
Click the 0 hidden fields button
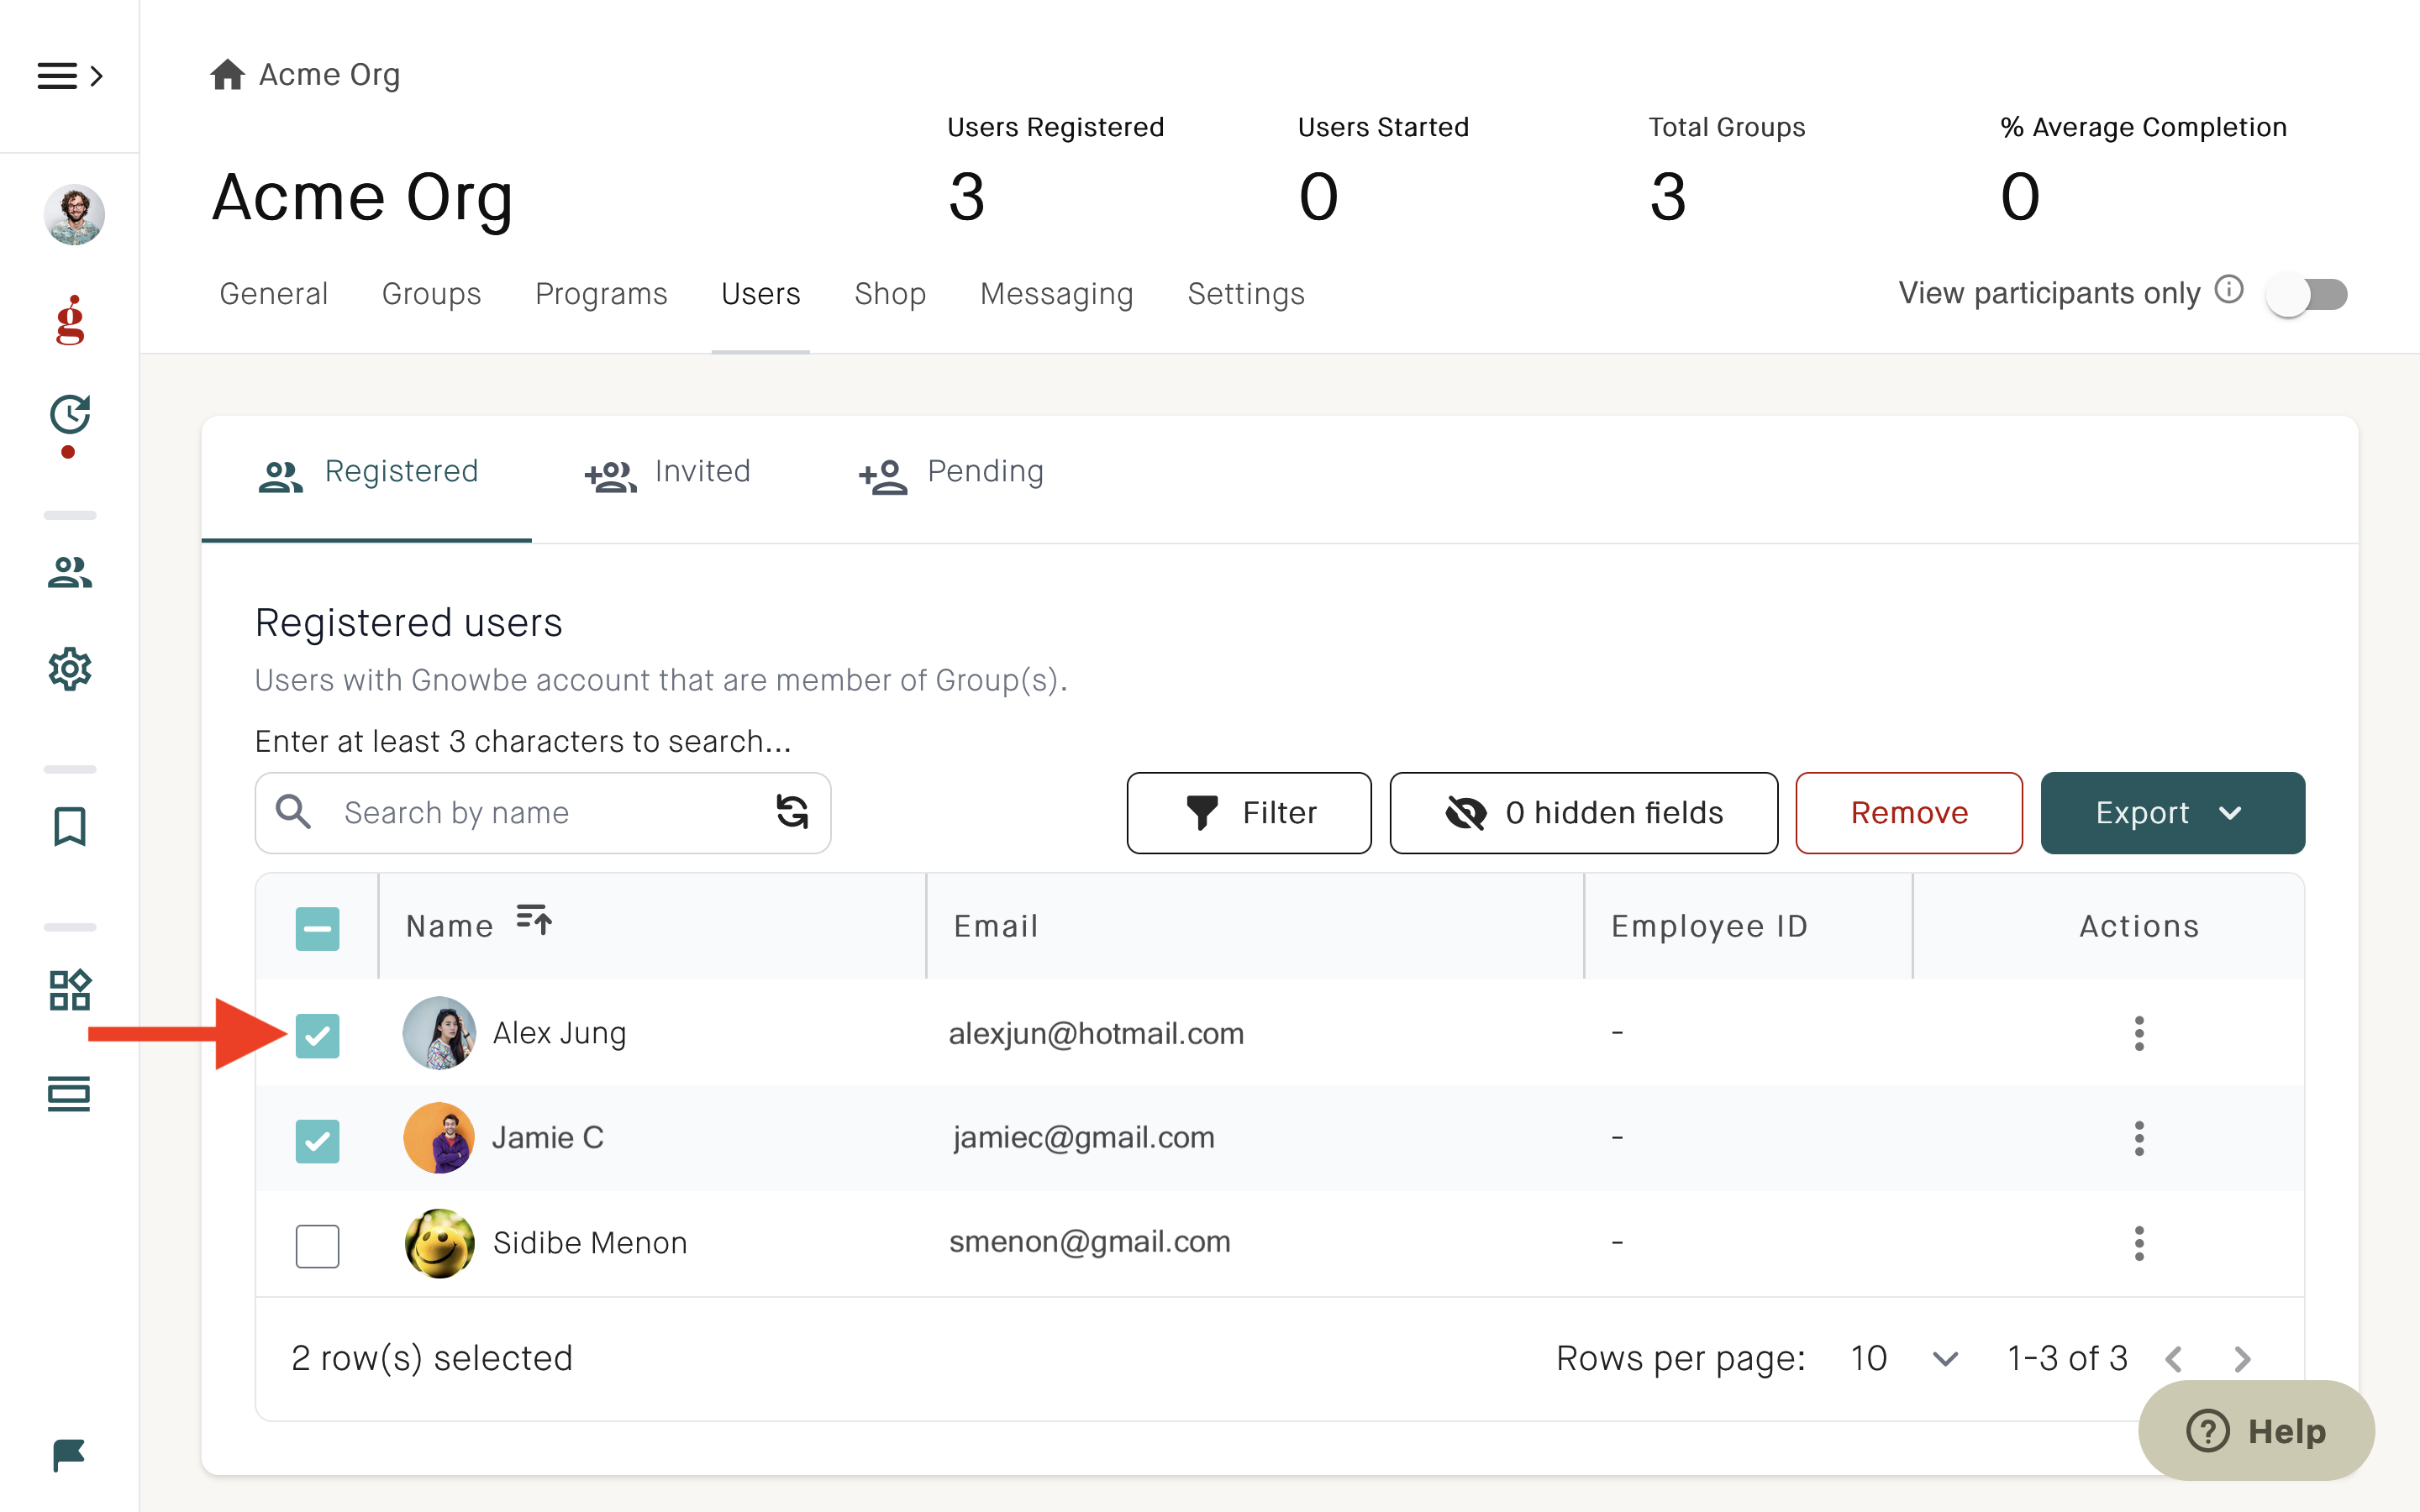pos(1584,813)
